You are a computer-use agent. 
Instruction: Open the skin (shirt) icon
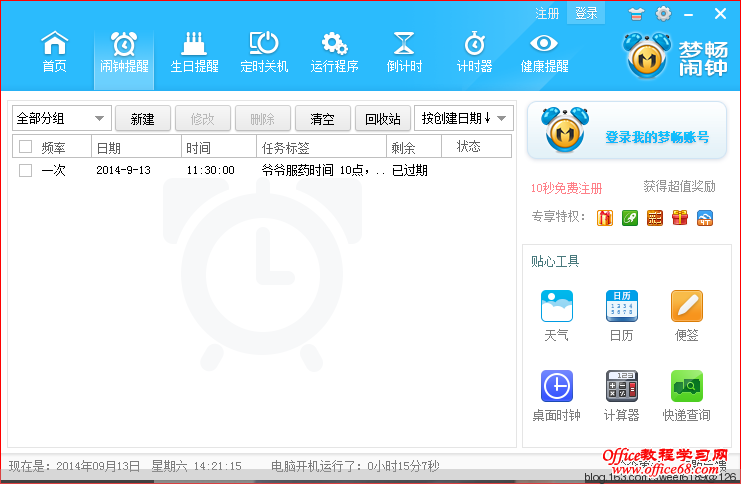(x=636, y=14)
